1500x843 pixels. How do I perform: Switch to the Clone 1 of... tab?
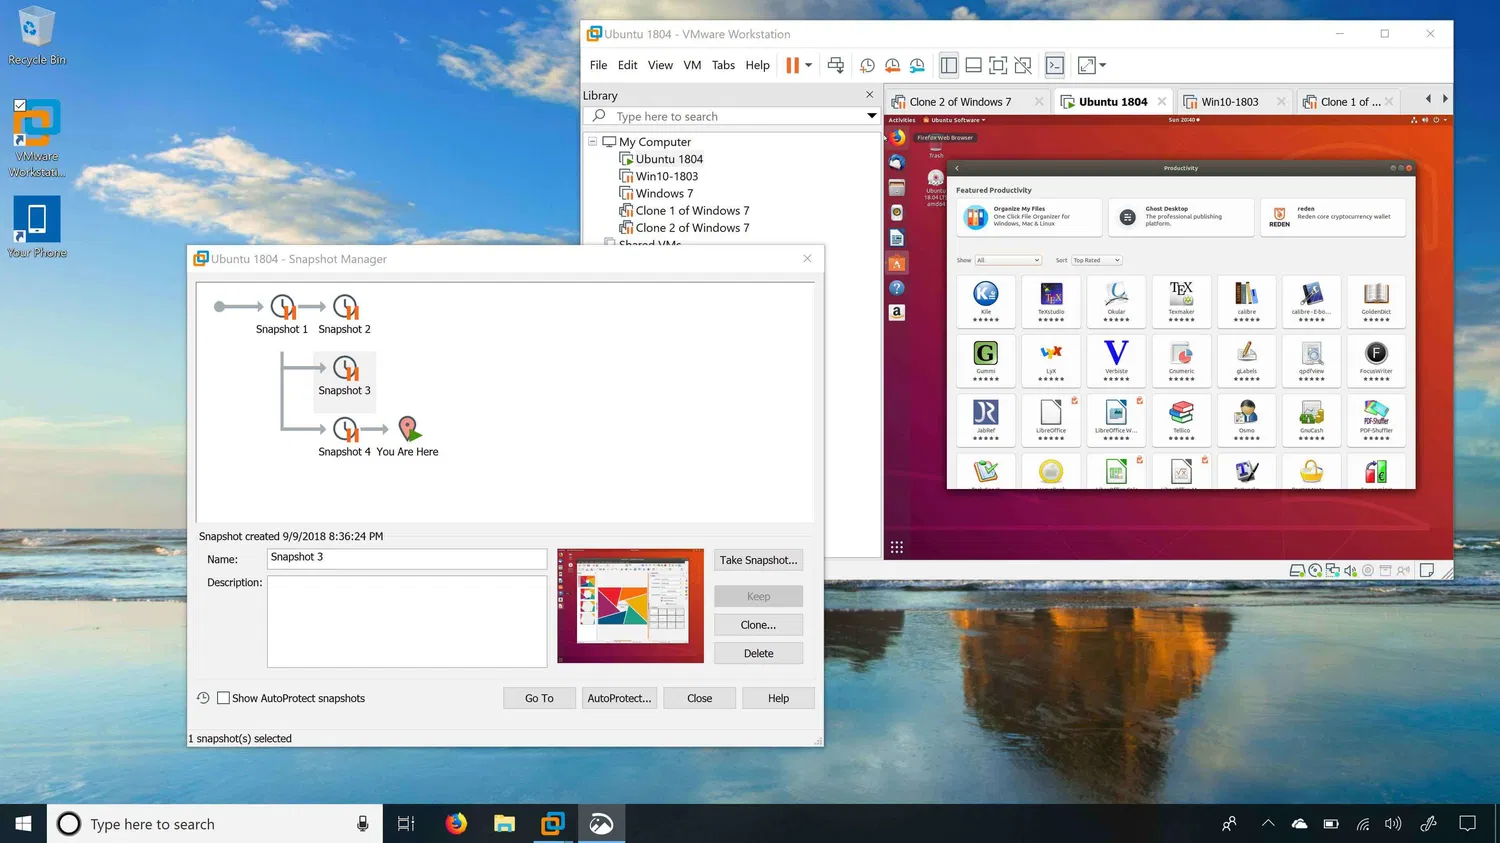1349,102
